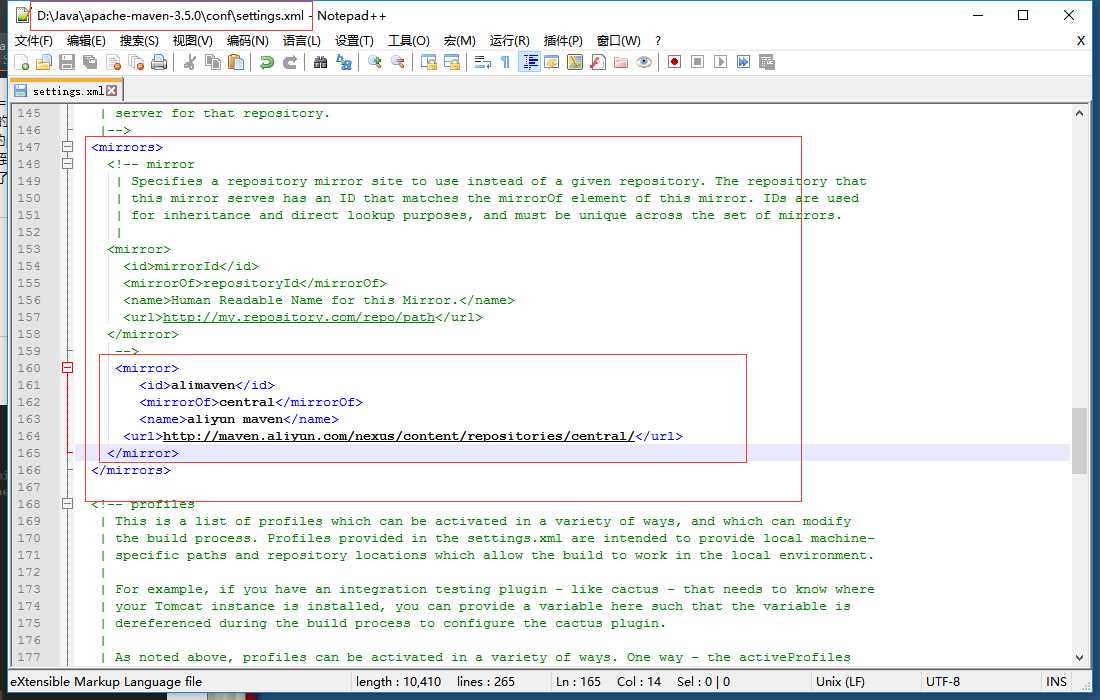
Task: Cut selected text with scissors icon
Action: pos(189,62)
